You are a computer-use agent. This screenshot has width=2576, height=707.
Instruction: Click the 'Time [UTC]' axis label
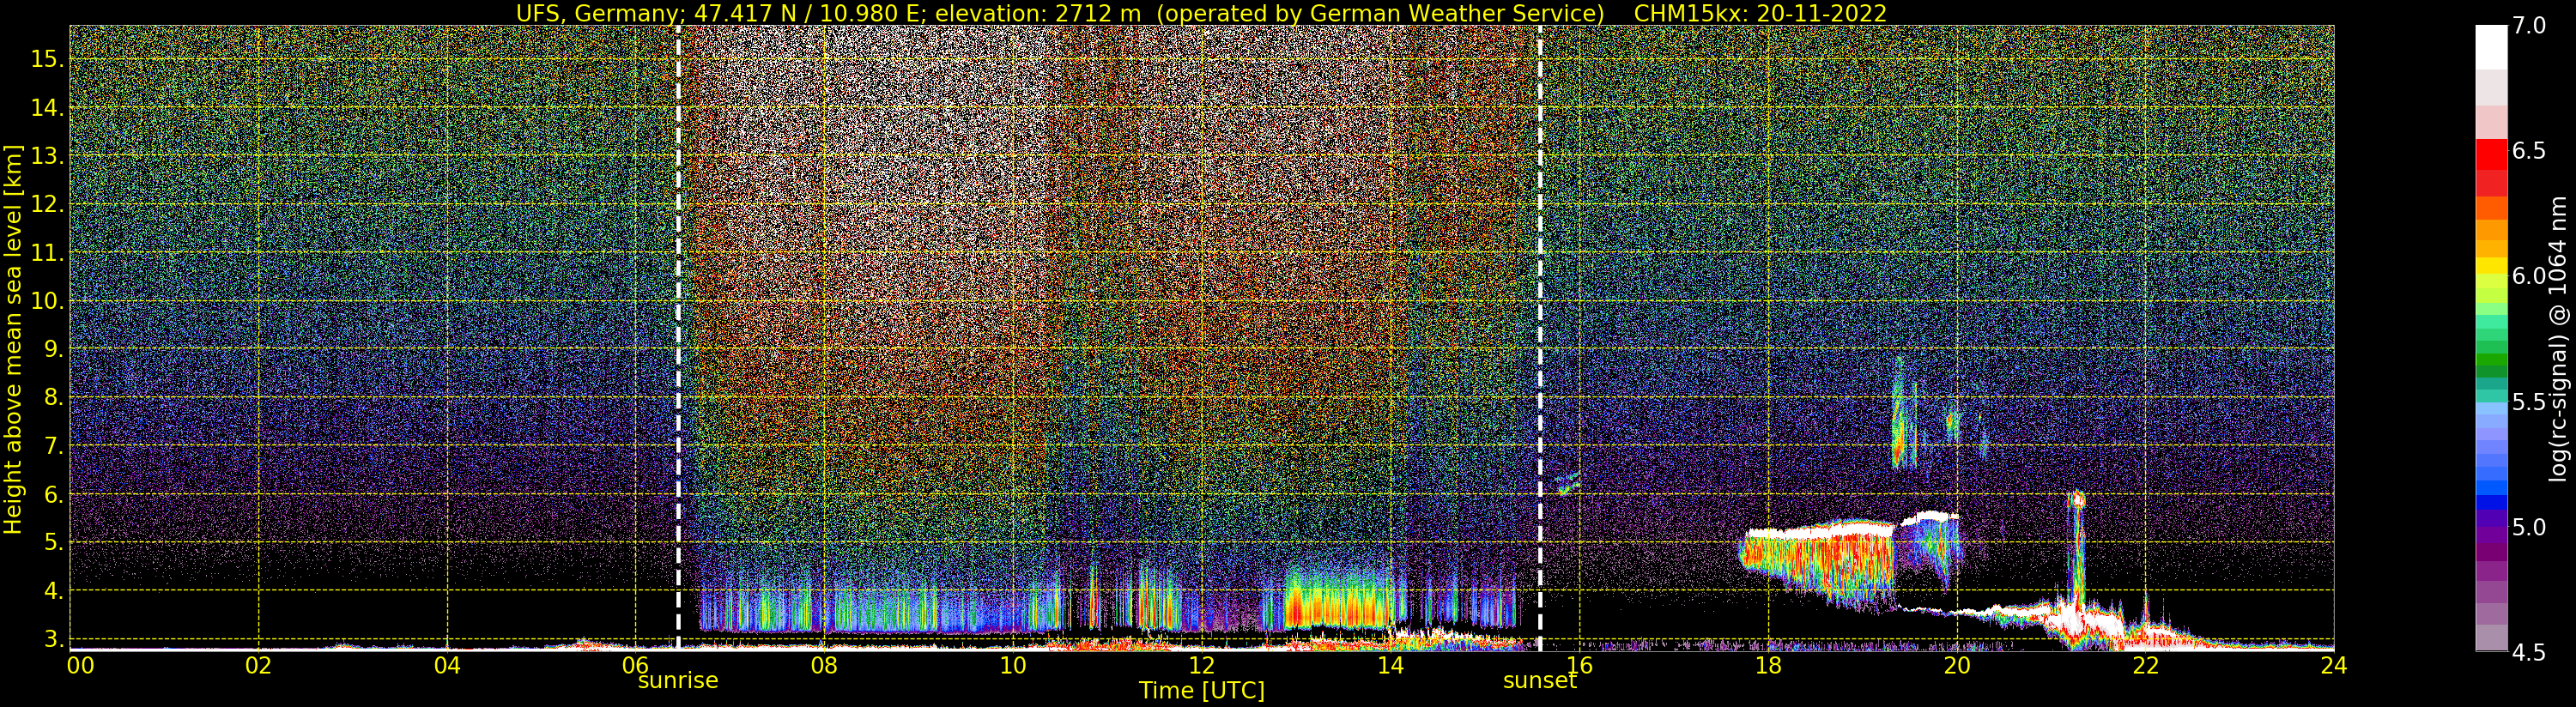tap(1202, 690)
